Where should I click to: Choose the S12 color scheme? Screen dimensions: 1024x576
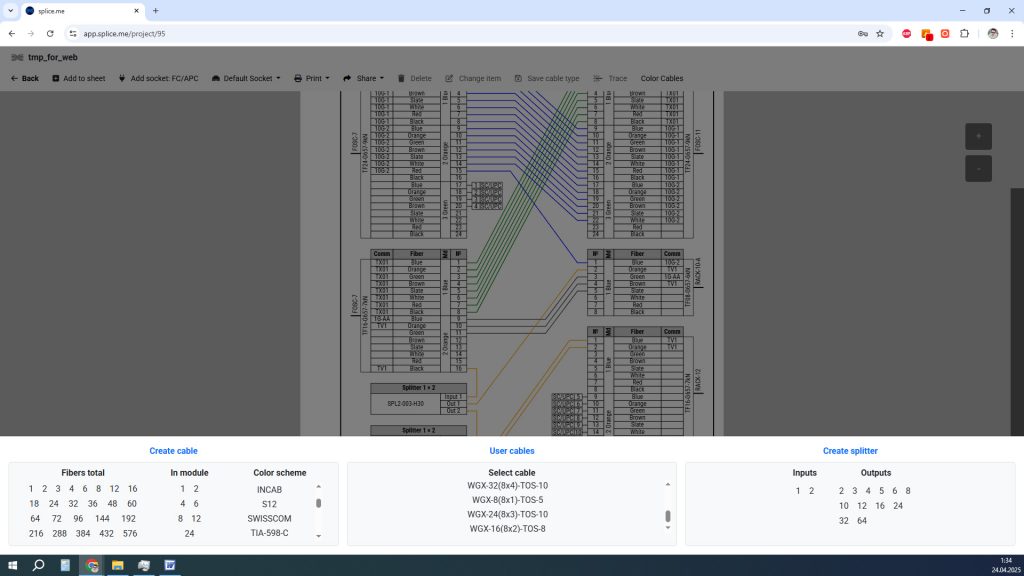coord(269,504)
